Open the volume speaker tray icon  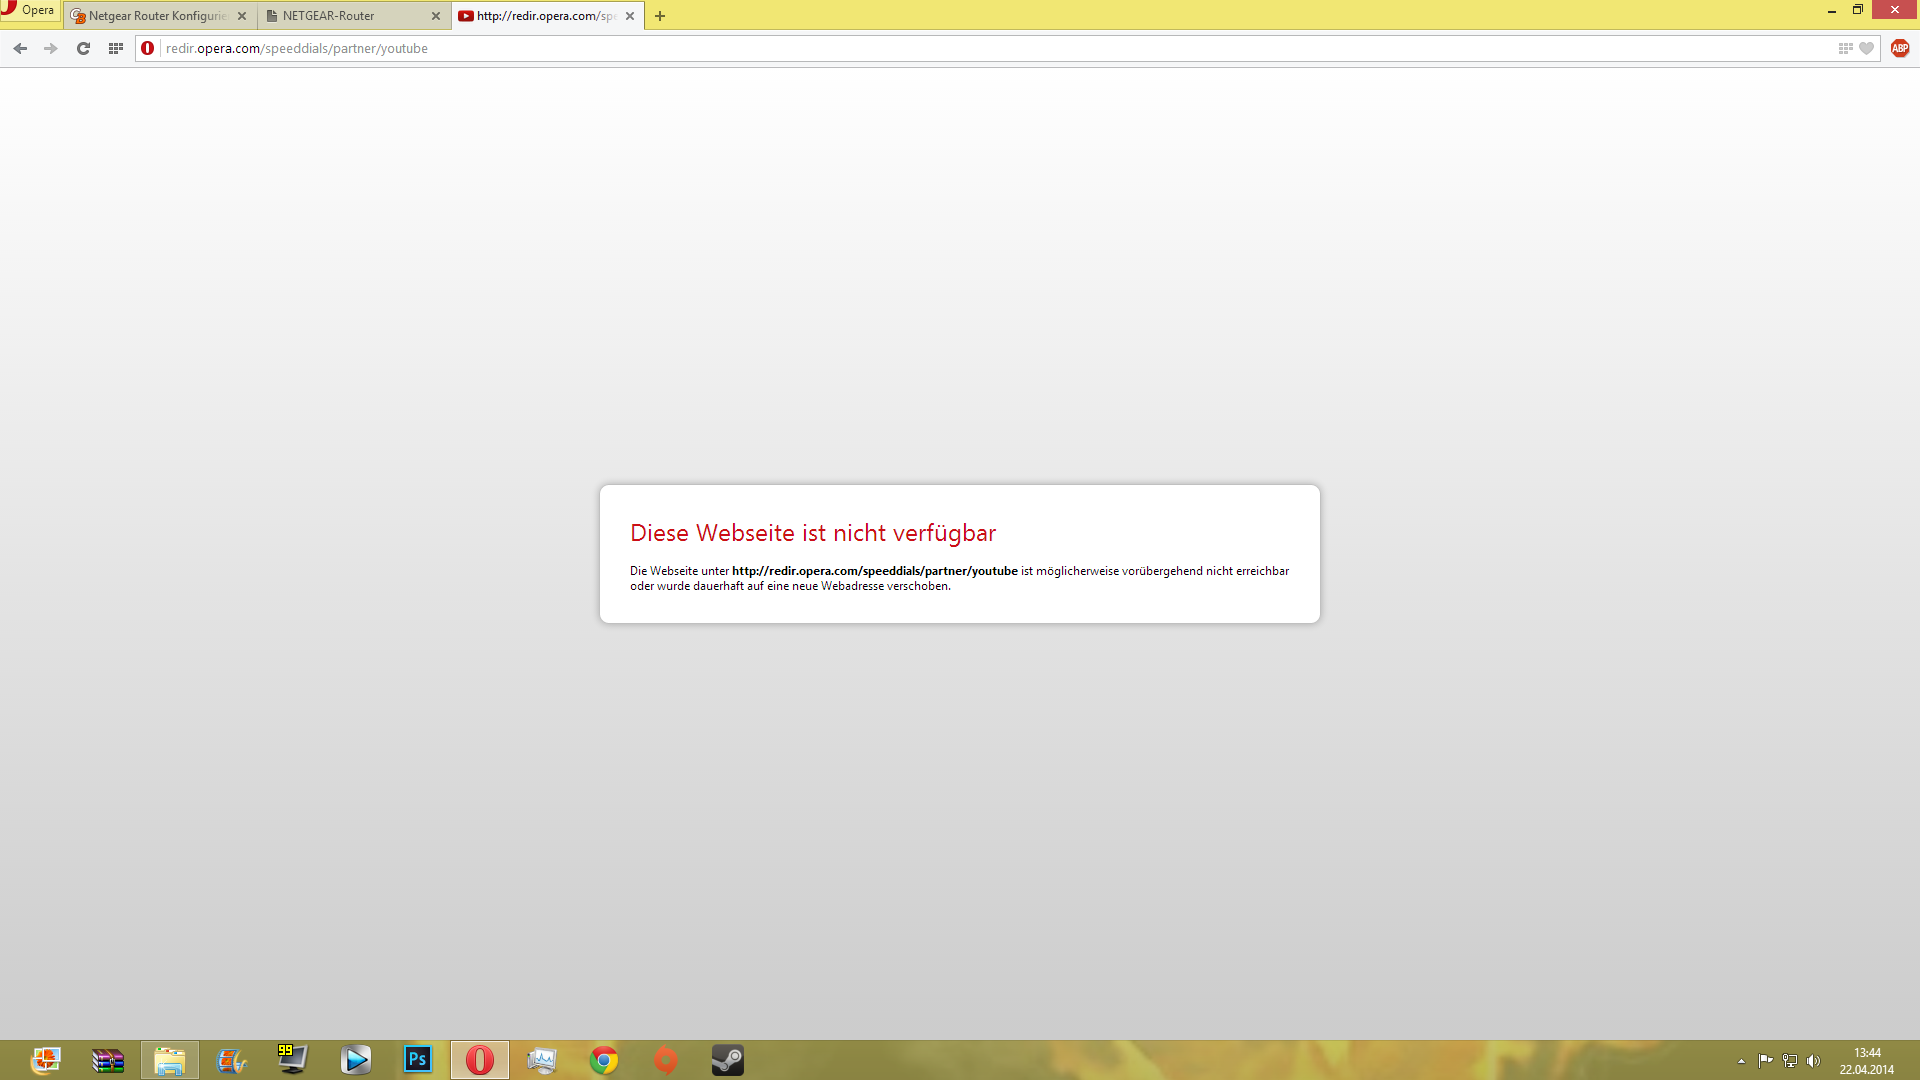click(1814, 1061)
